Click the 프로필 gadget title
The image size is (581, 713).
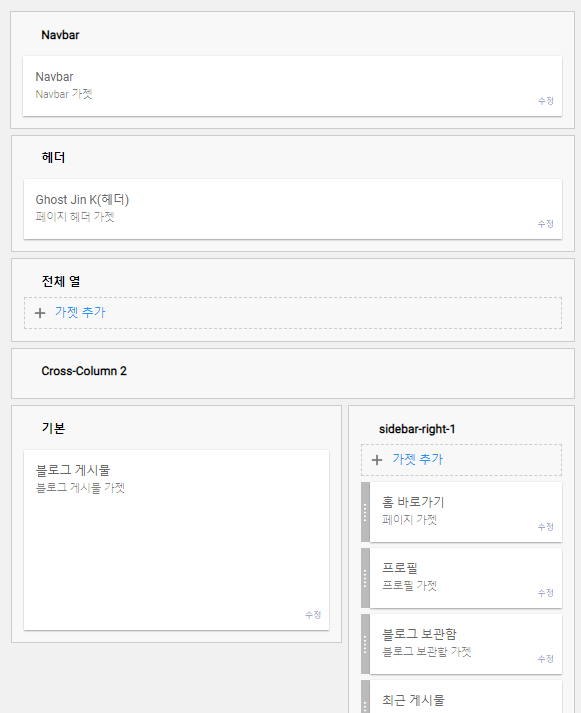[x=400, y=568]
